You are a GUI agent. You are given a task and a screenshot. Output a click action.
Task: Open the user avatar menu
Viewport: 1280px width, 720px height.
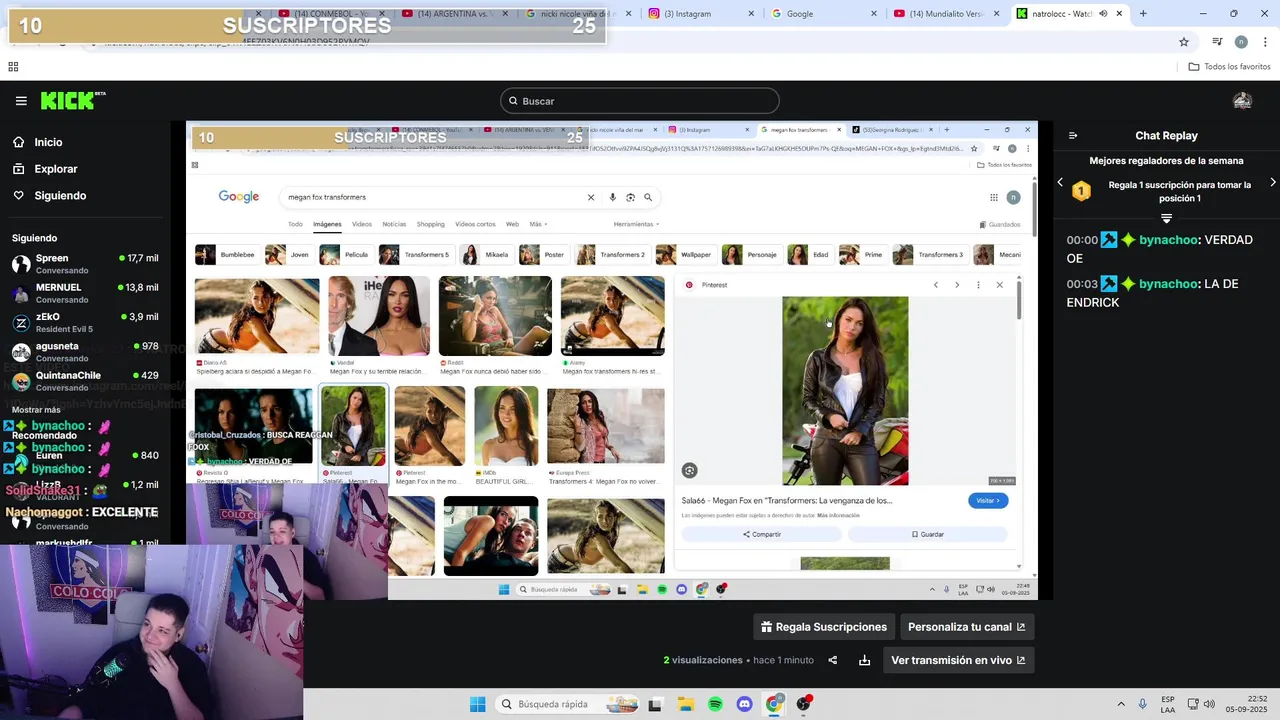coord(1242,101)
